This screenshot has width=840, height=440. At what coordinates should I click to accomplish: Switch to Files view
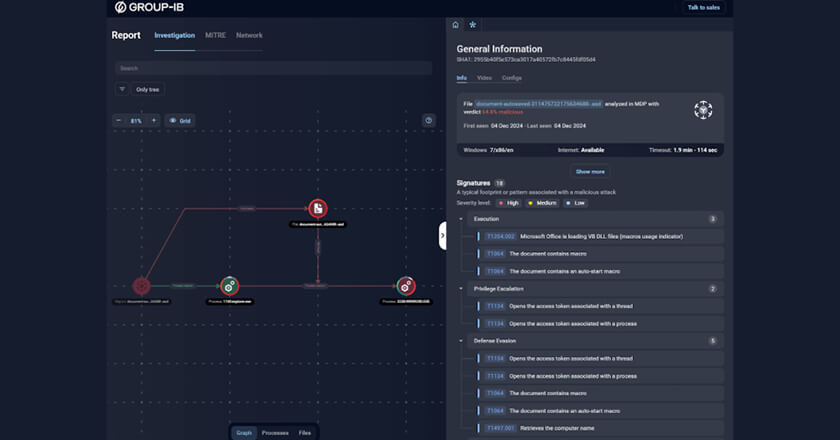tap(304, 432)
